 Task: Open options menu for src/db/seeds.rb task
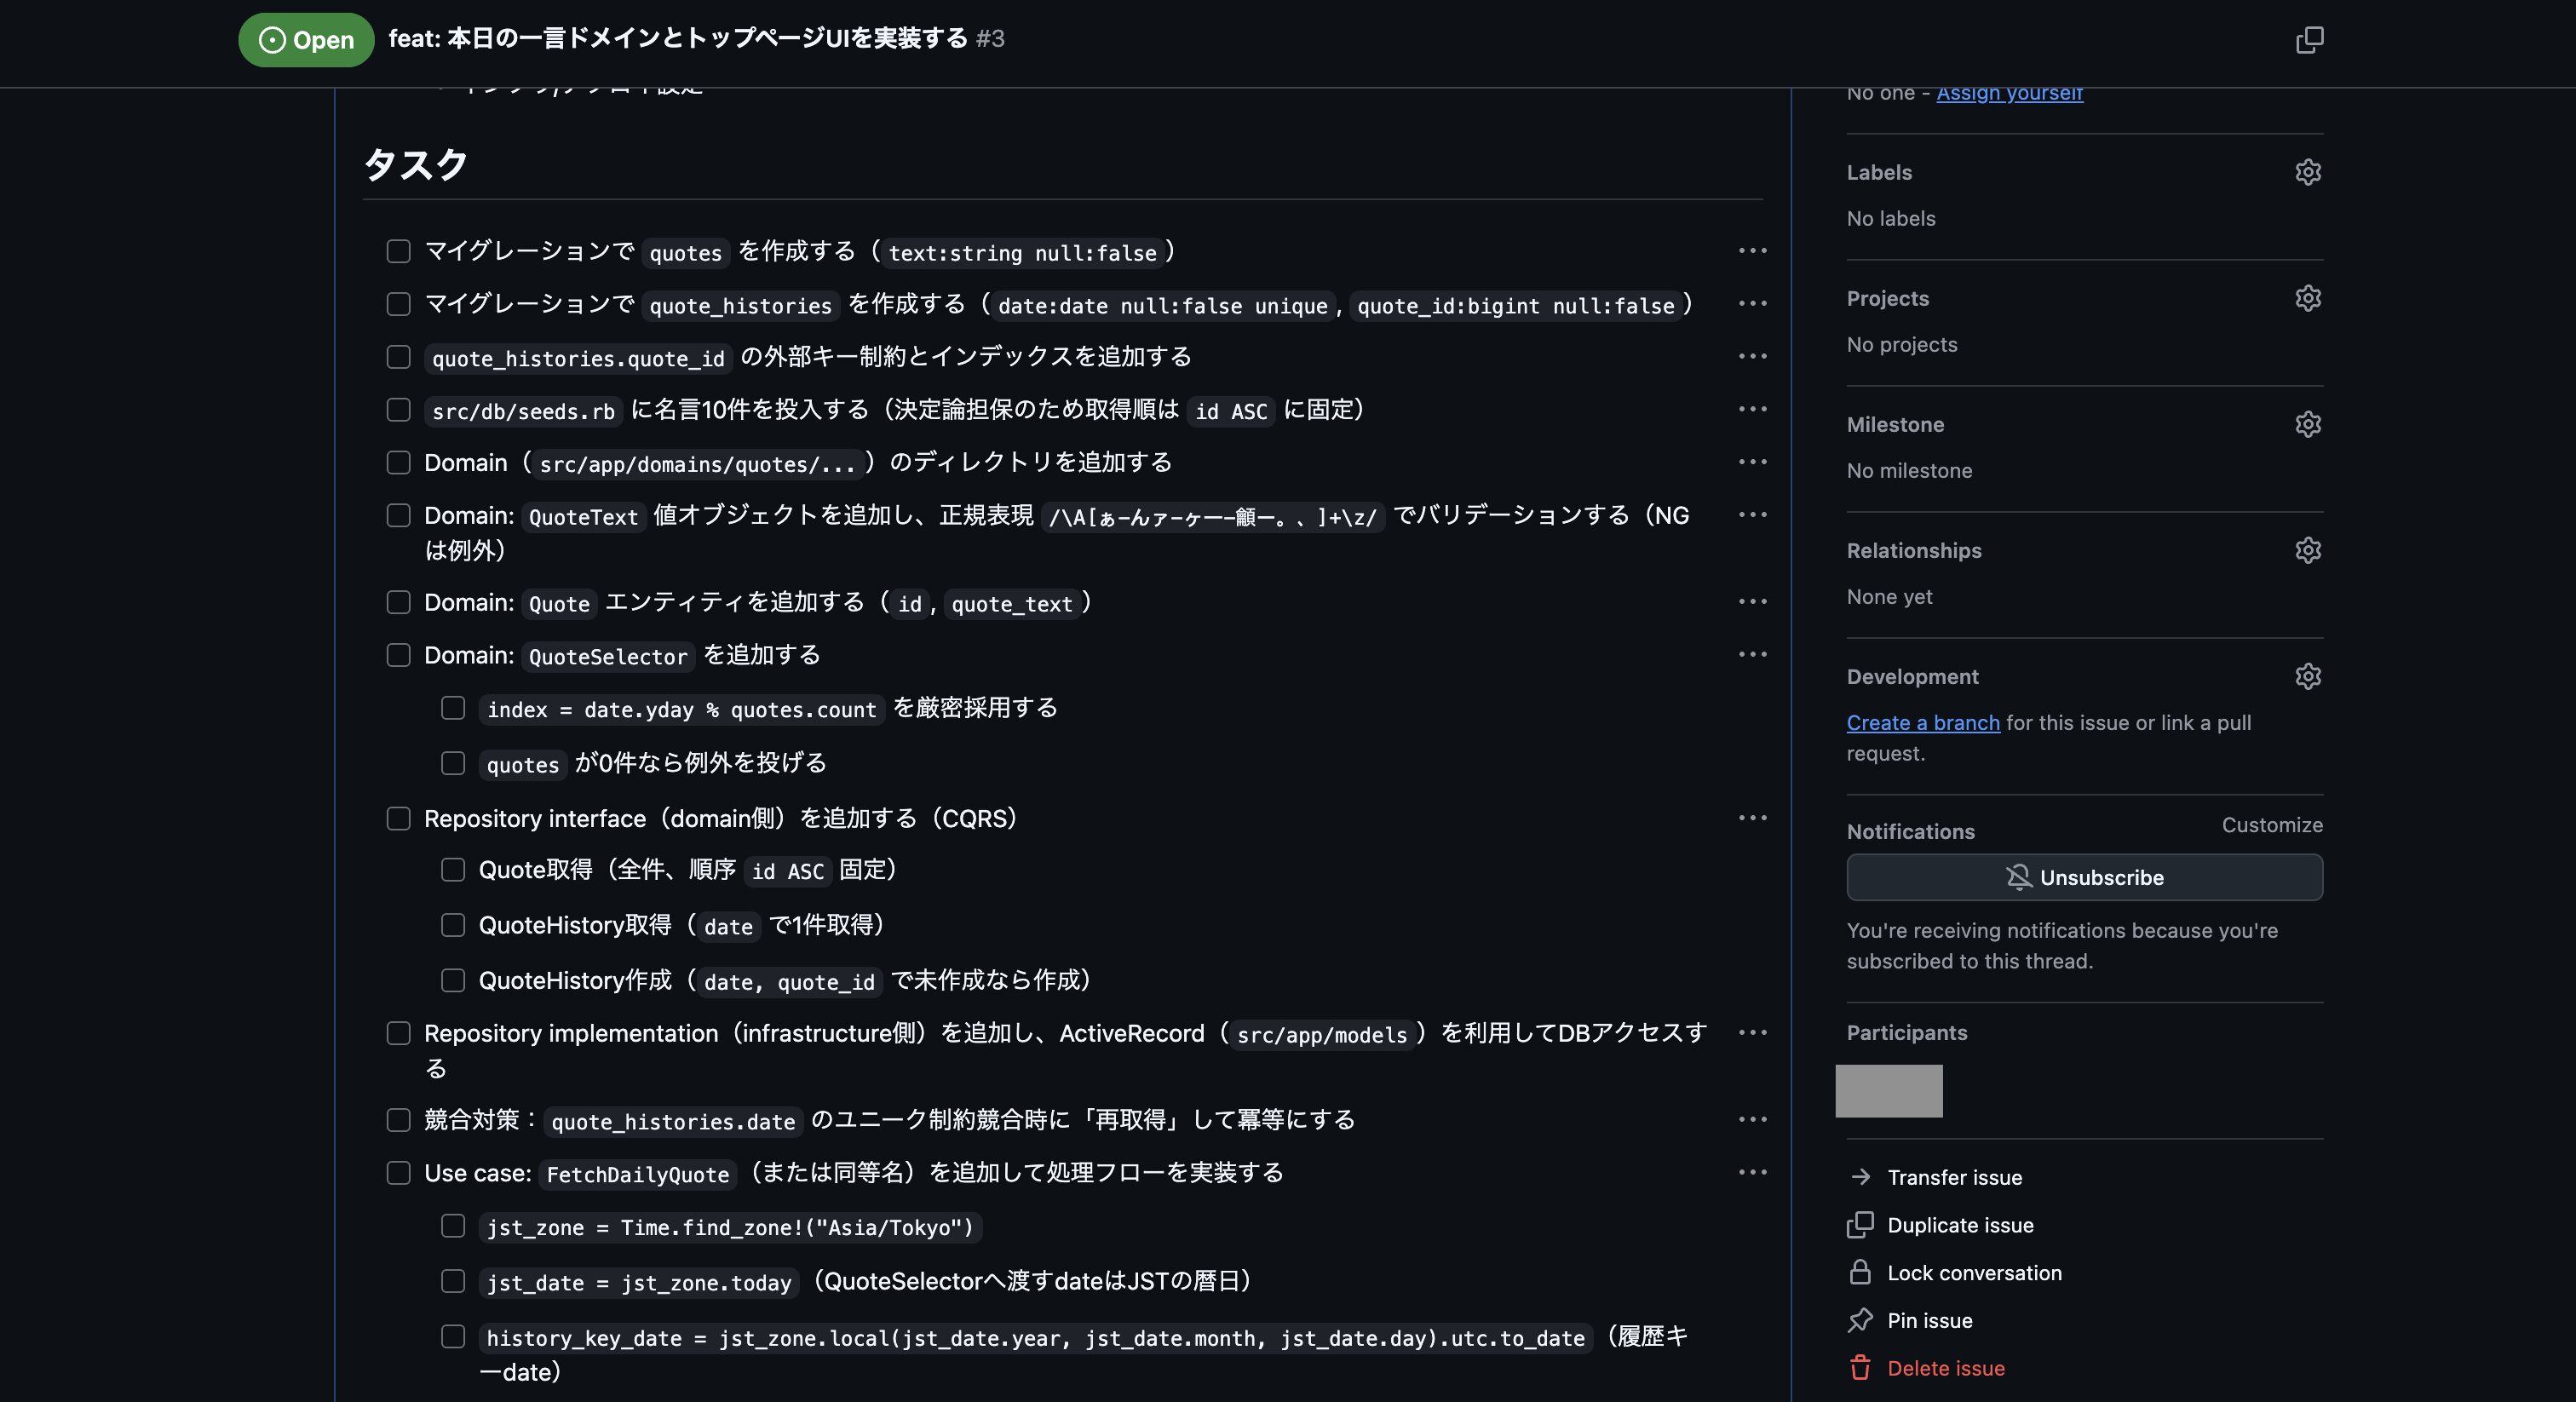pos(1752,409)
